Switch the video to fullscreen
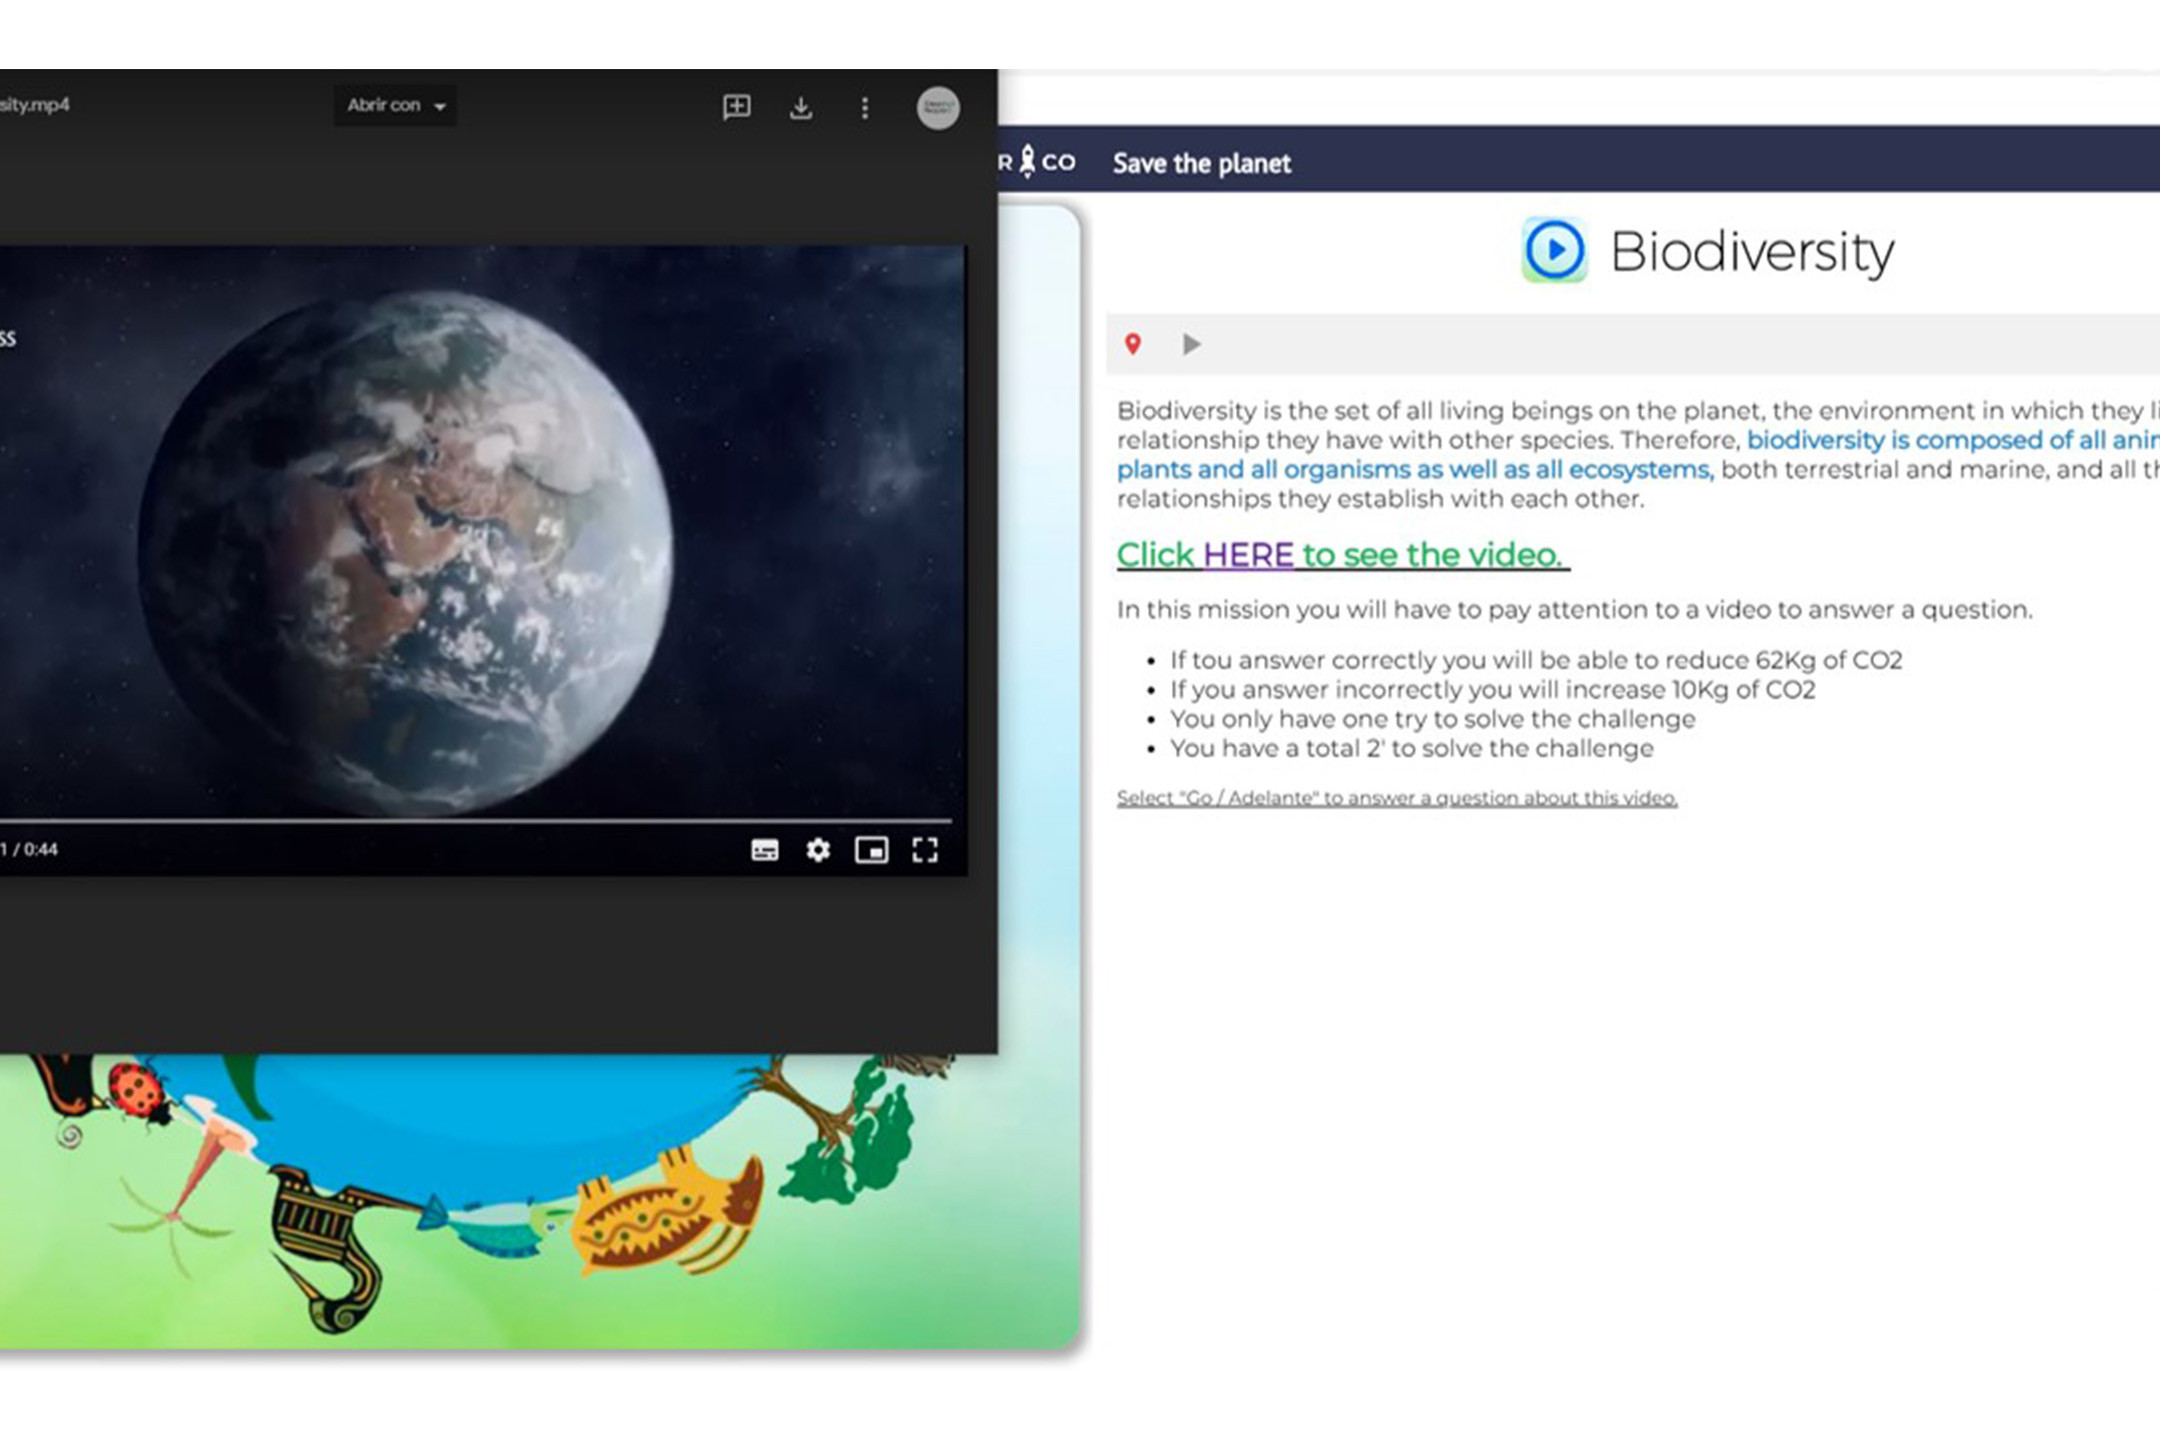 click(x=925, y=850)
